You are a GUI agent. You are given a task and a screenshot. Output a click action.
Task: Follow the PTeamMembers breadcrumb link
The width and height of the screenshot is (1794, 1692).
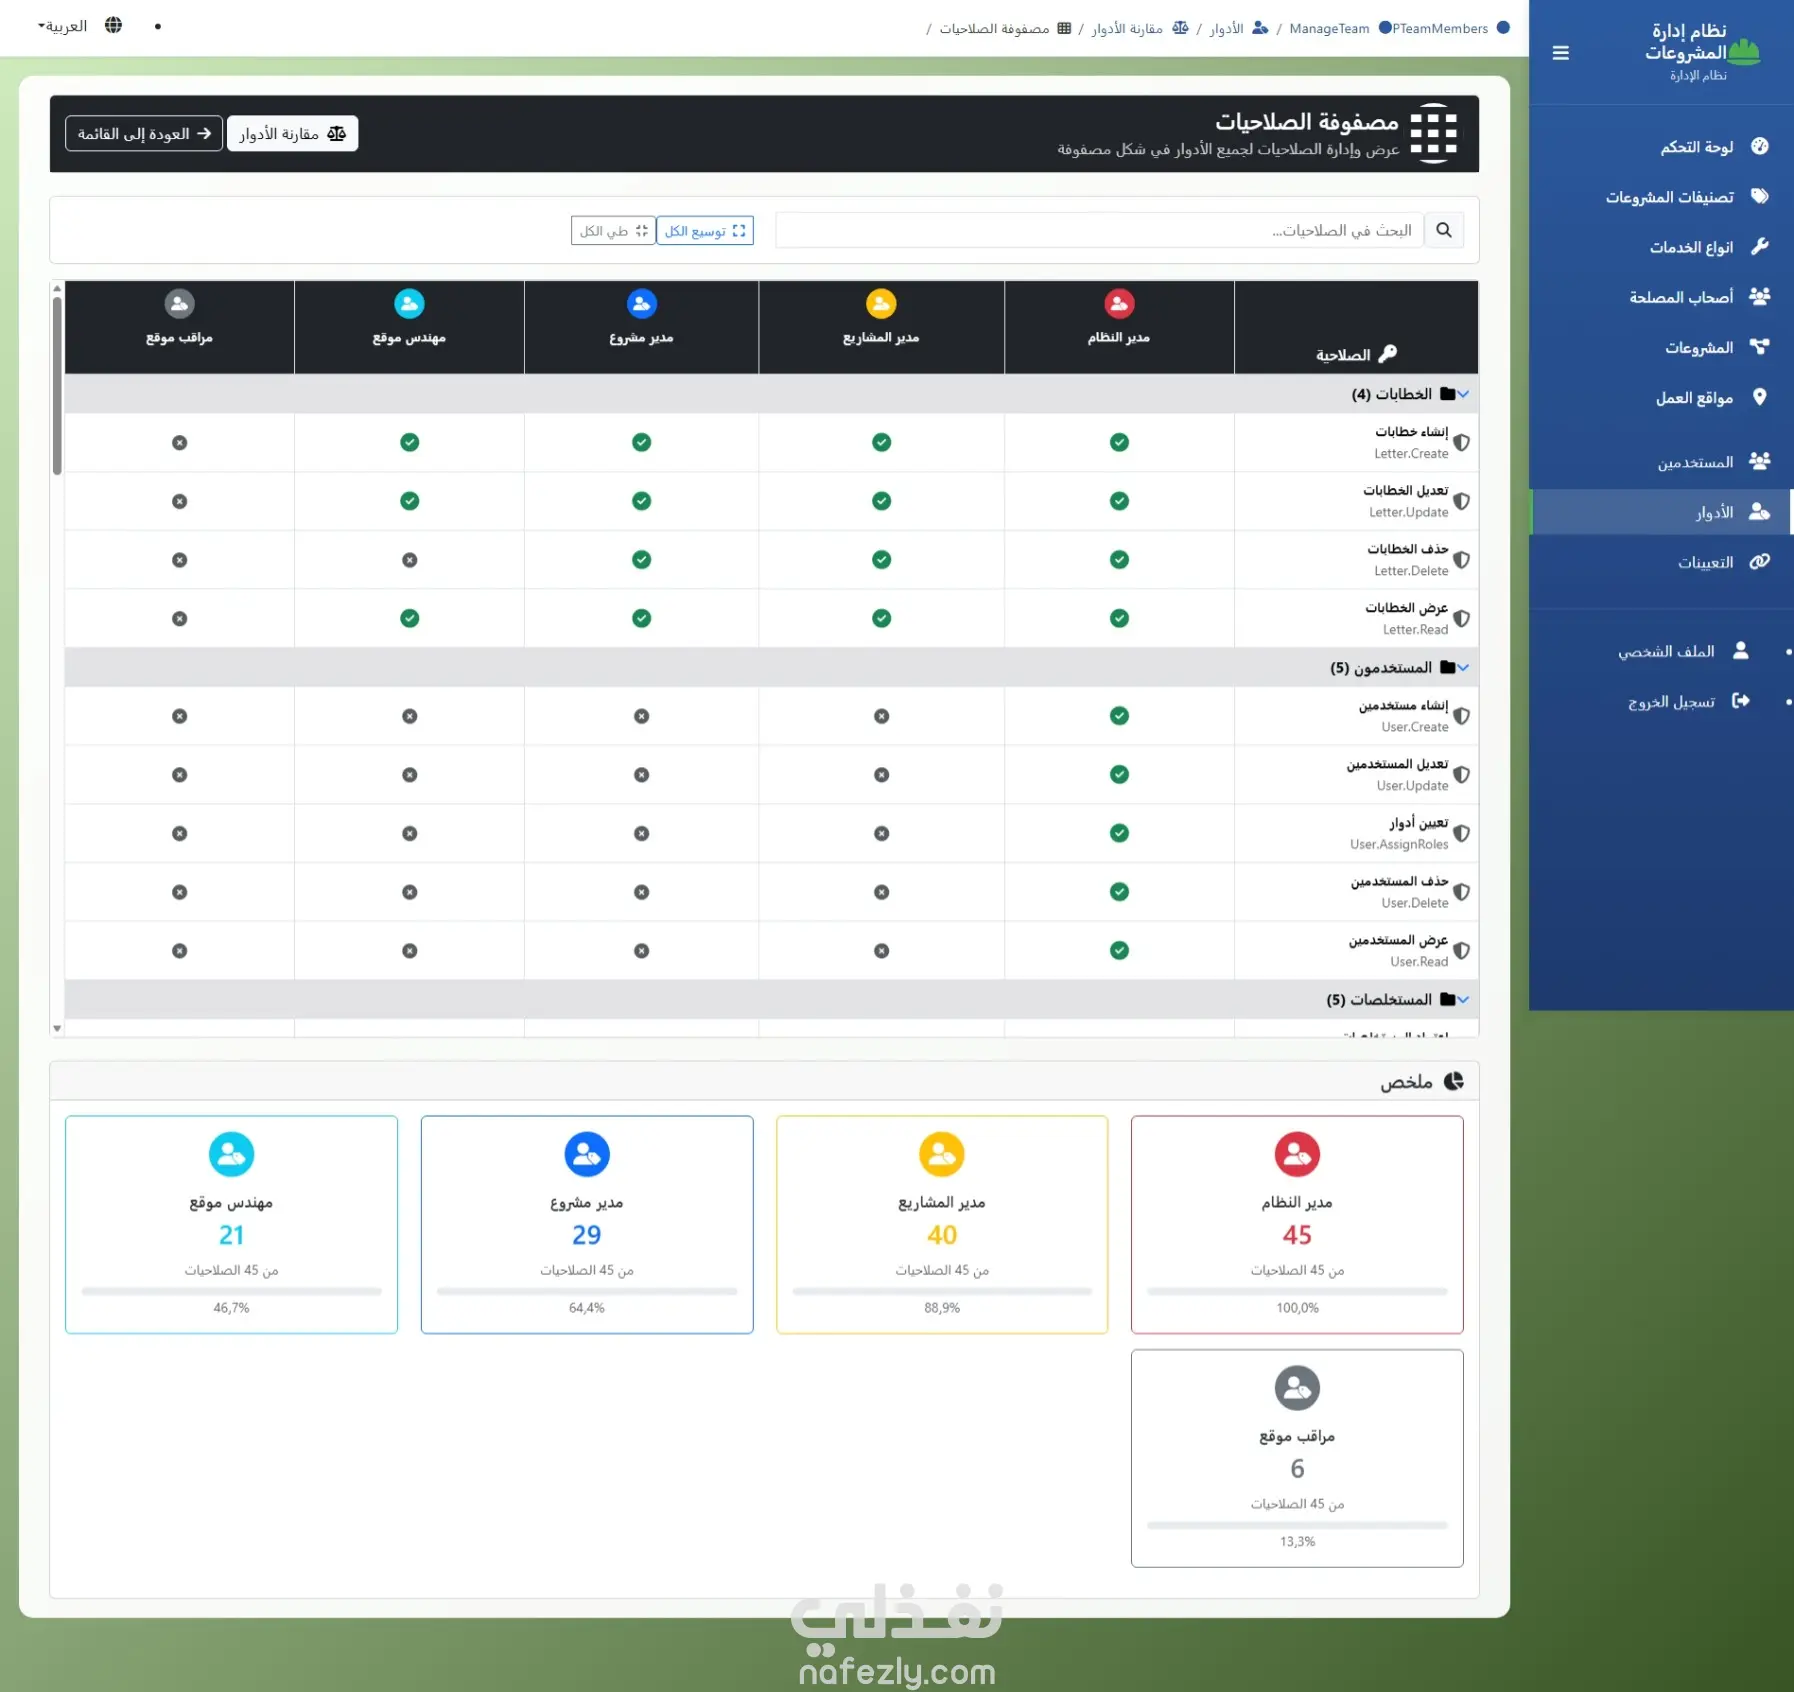coord(1440,28)
